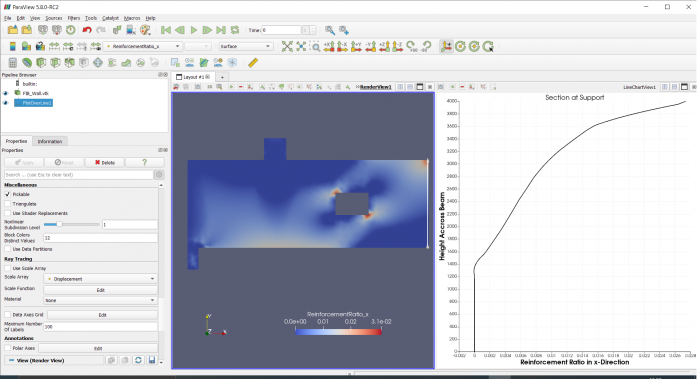This screenshot has height=379, width=700.
Task: Open the ReinforcementRatio_x coloring dropdown
Action: pyautogui.click(x=142, y=46)
